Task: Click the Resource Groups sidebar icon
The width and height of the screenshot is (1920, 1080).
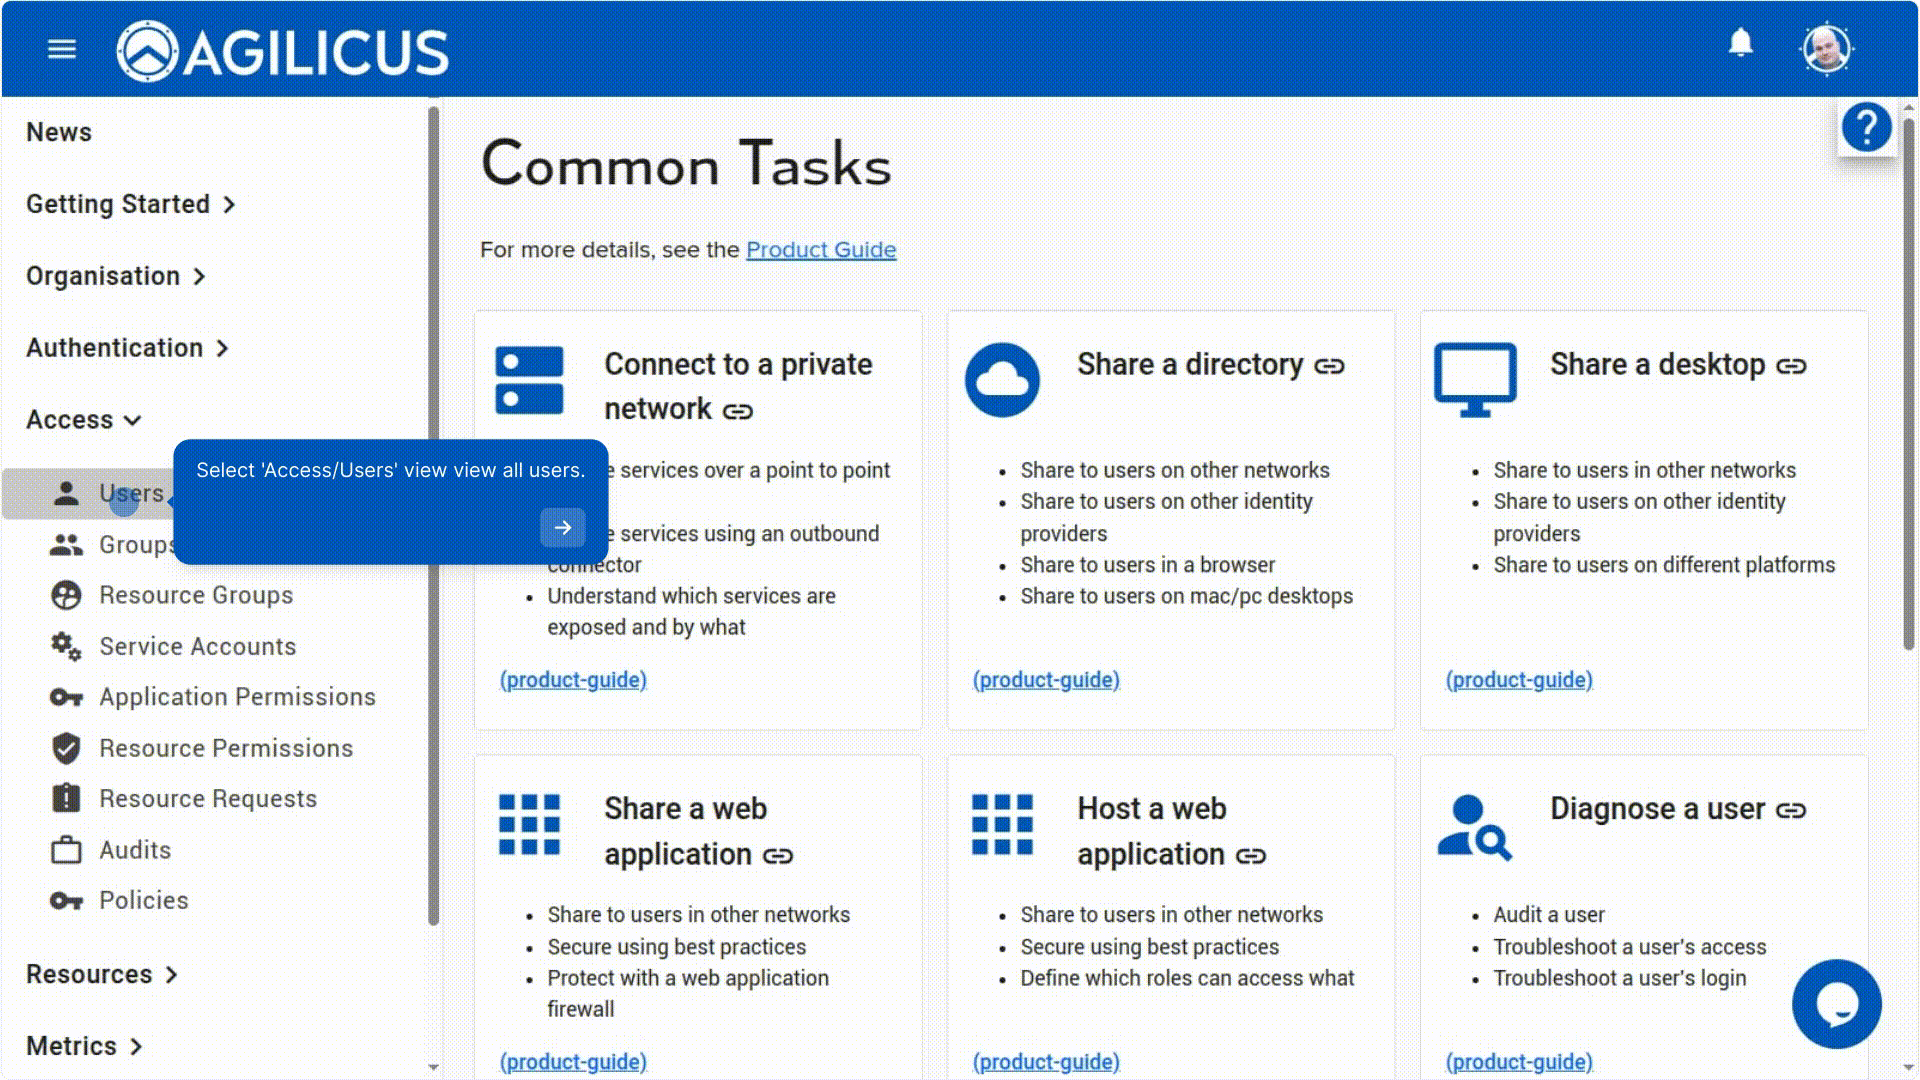Action: [66, 595]
